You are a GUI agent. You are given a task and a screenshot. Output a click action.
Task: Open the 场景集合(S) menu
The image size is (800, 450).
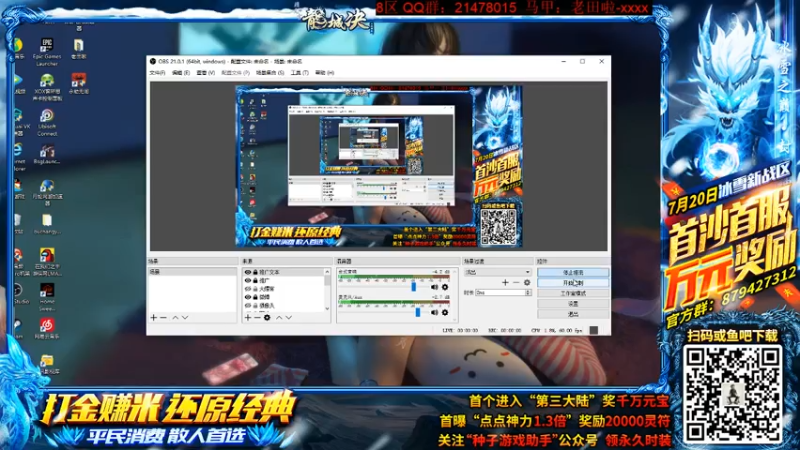[x=270, y=73]
